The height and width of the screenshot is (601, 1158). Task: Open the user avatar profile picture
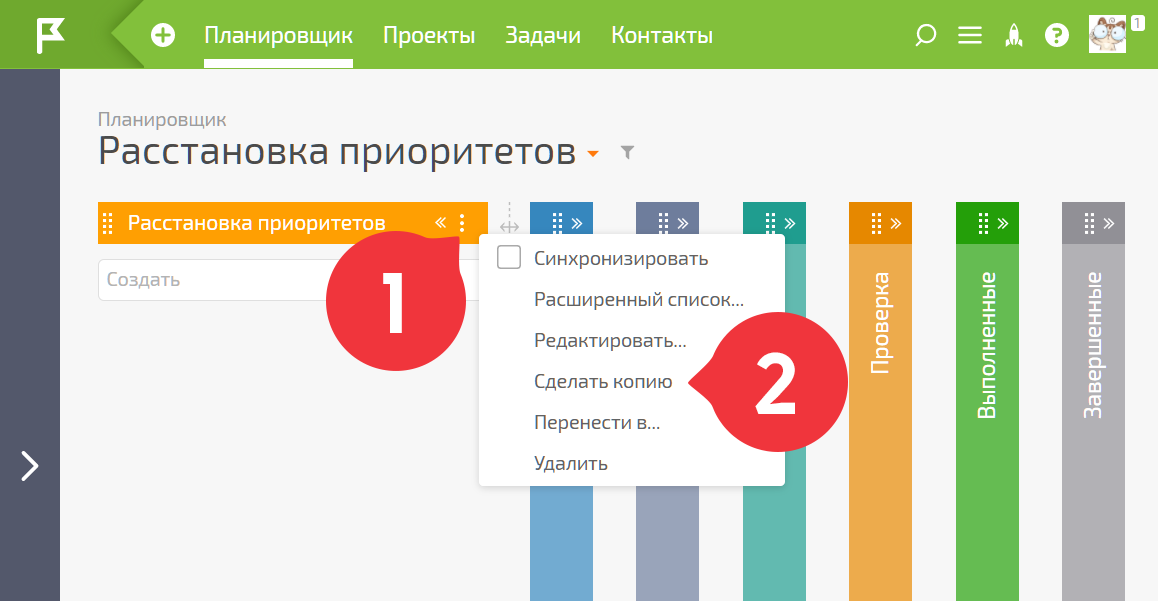(x=1107, y=34)
